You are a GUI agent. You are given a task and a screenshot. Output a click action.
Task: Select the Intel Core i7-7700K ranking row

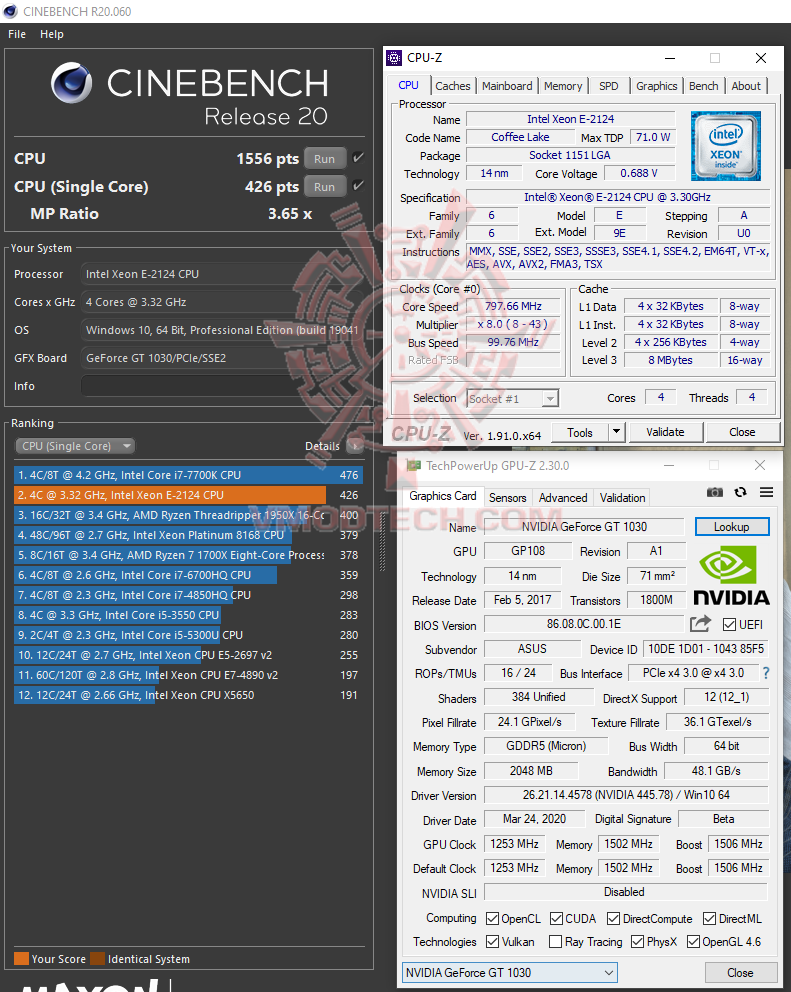(x=189, y=475)
